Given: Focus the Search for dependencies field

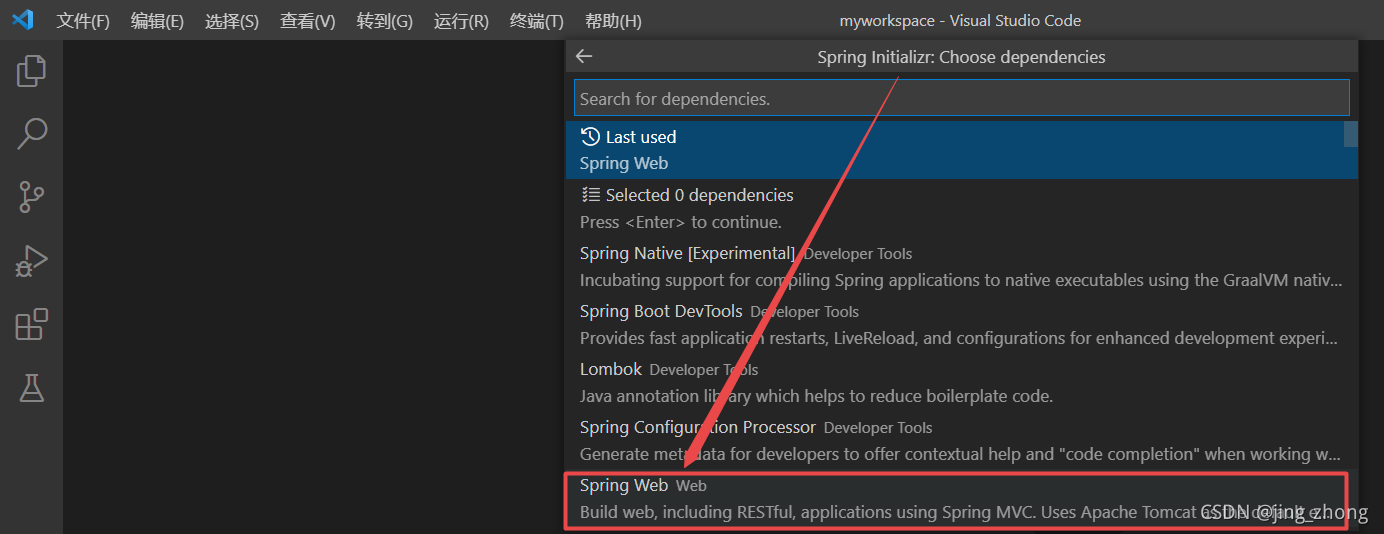Looking at the screenshot, I should coord(961,99).
